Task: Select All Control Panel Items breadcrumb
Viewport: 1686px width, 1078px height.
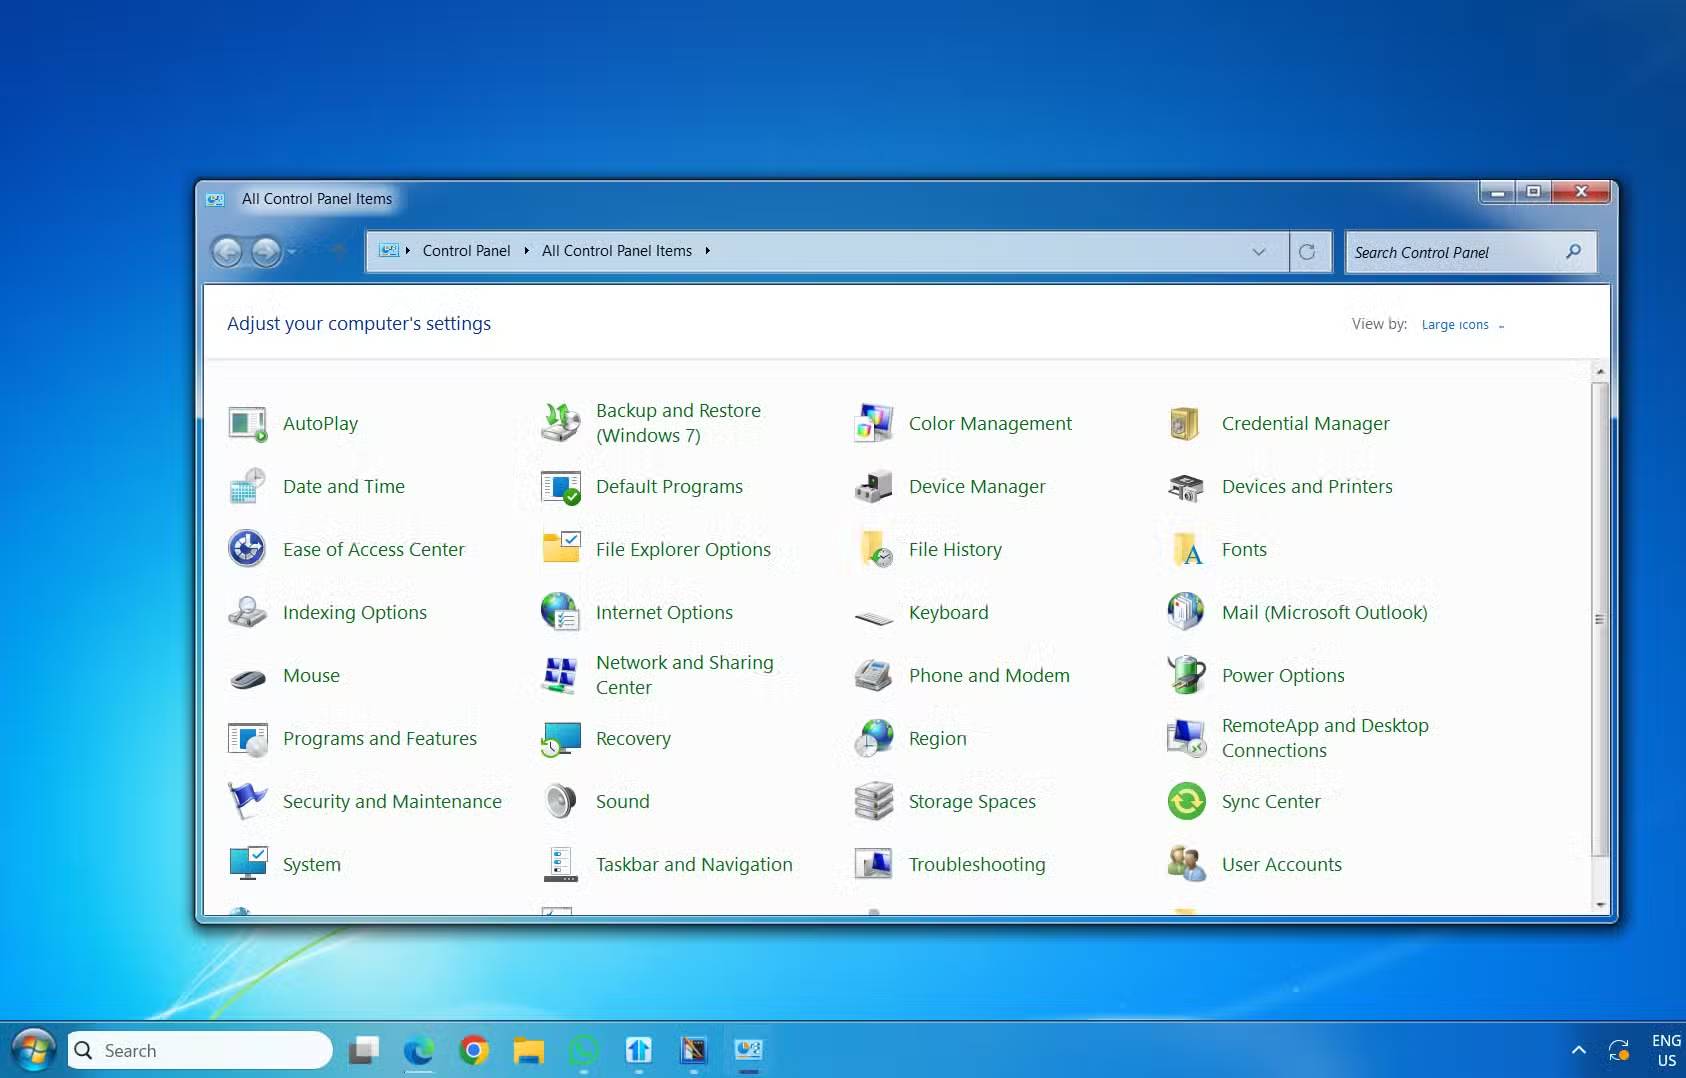Action: tap(616, 251)
